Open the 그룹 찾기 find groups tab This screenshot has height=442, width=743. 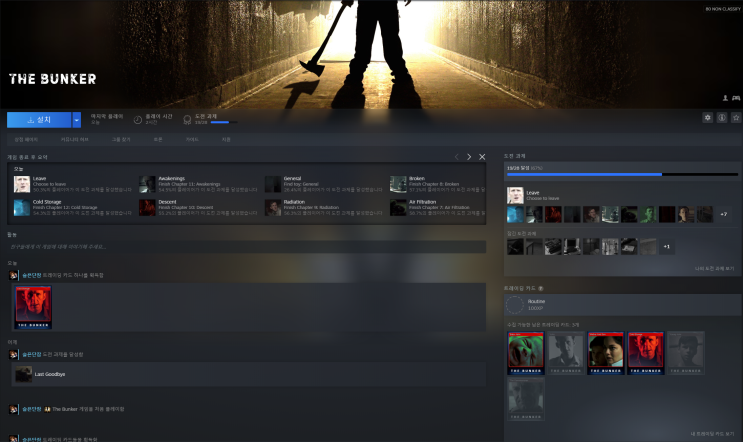pos(121,140)
